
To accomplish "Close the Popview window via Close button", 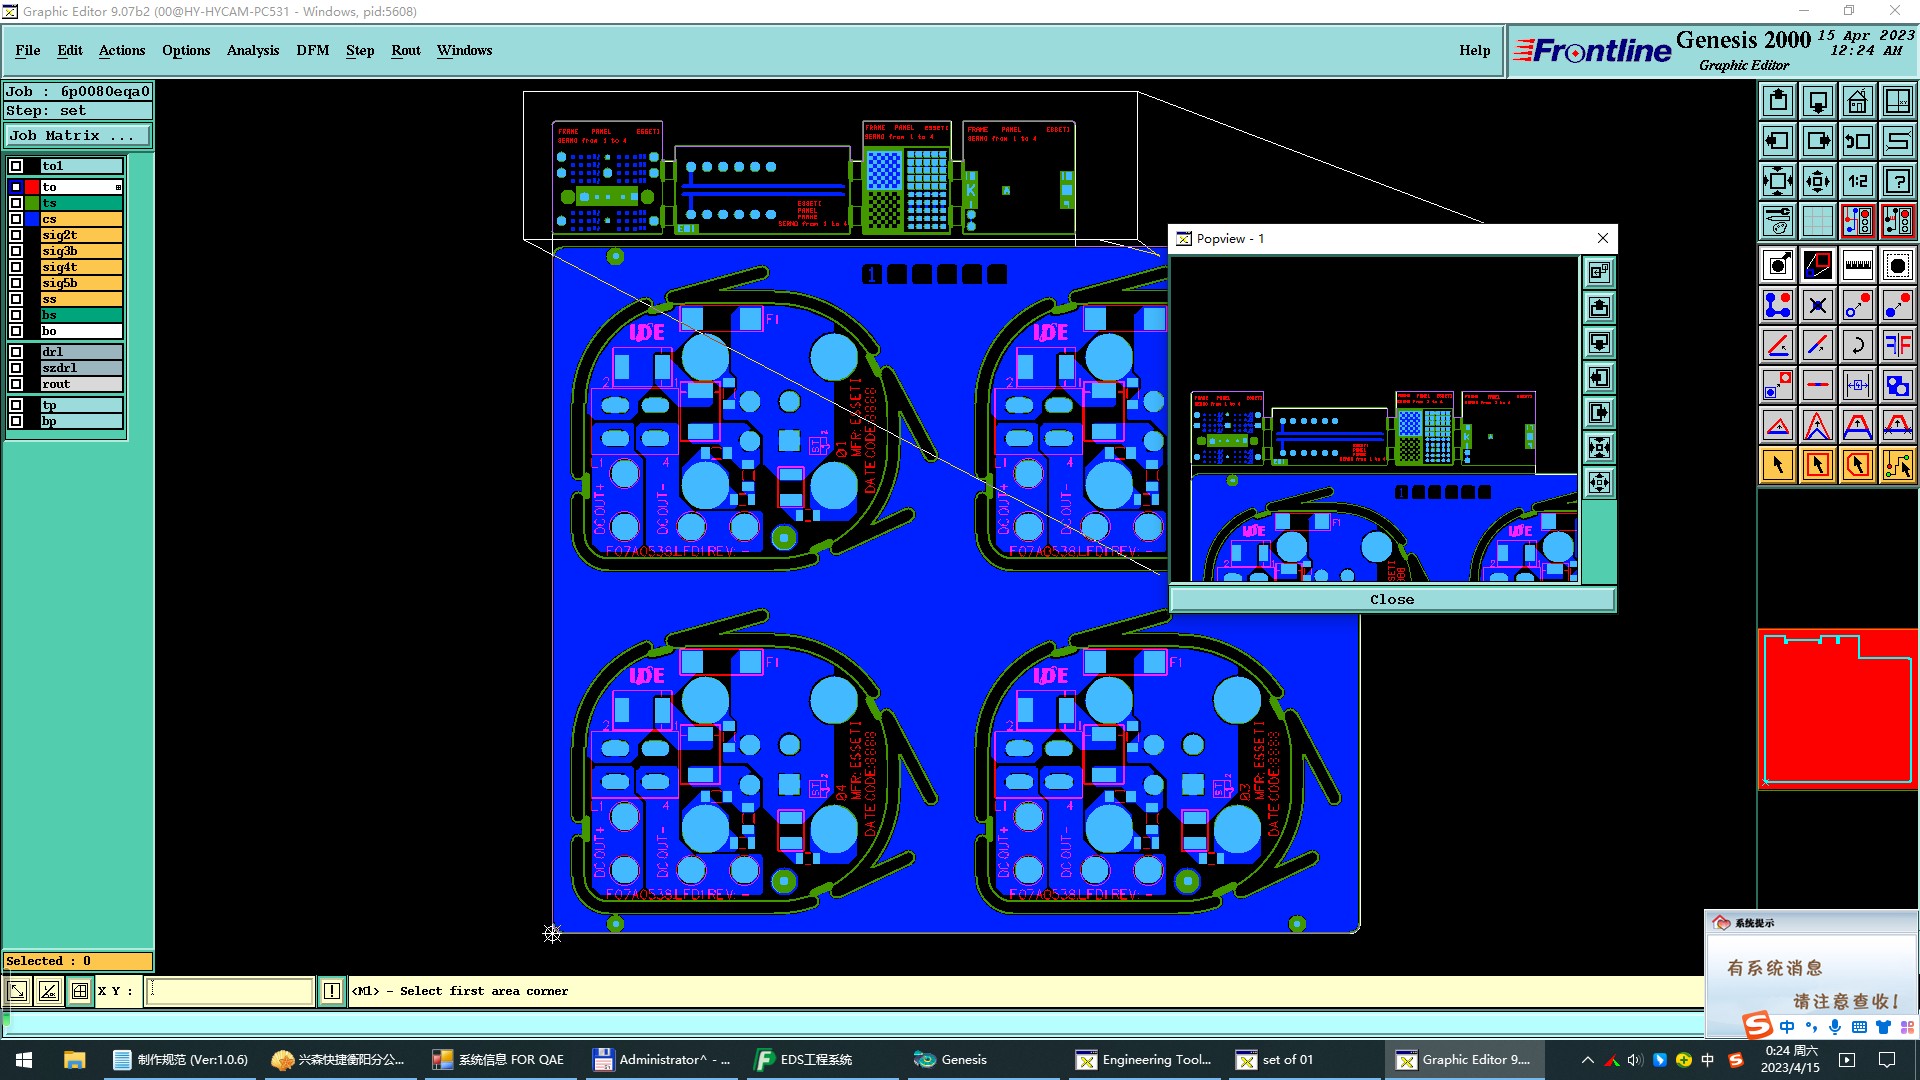I will pyautogui.click(x=1391, y=599).
